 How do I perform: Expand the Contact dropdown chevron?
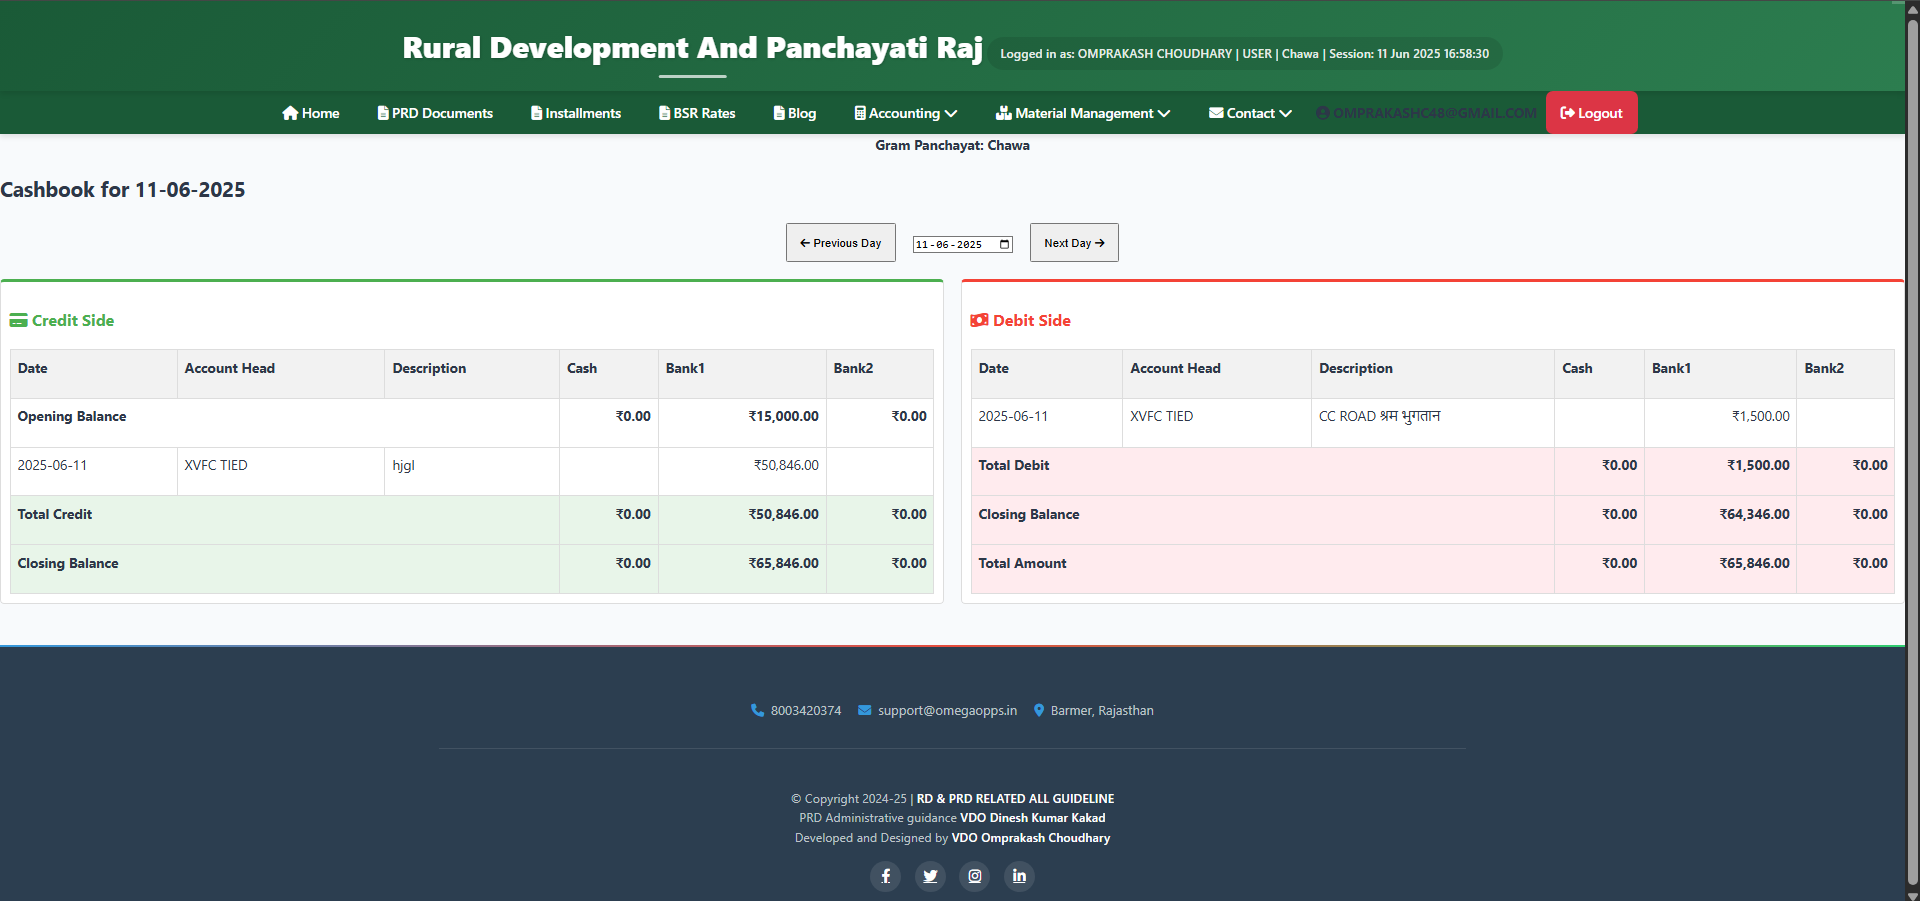[x=1286, y=114]
